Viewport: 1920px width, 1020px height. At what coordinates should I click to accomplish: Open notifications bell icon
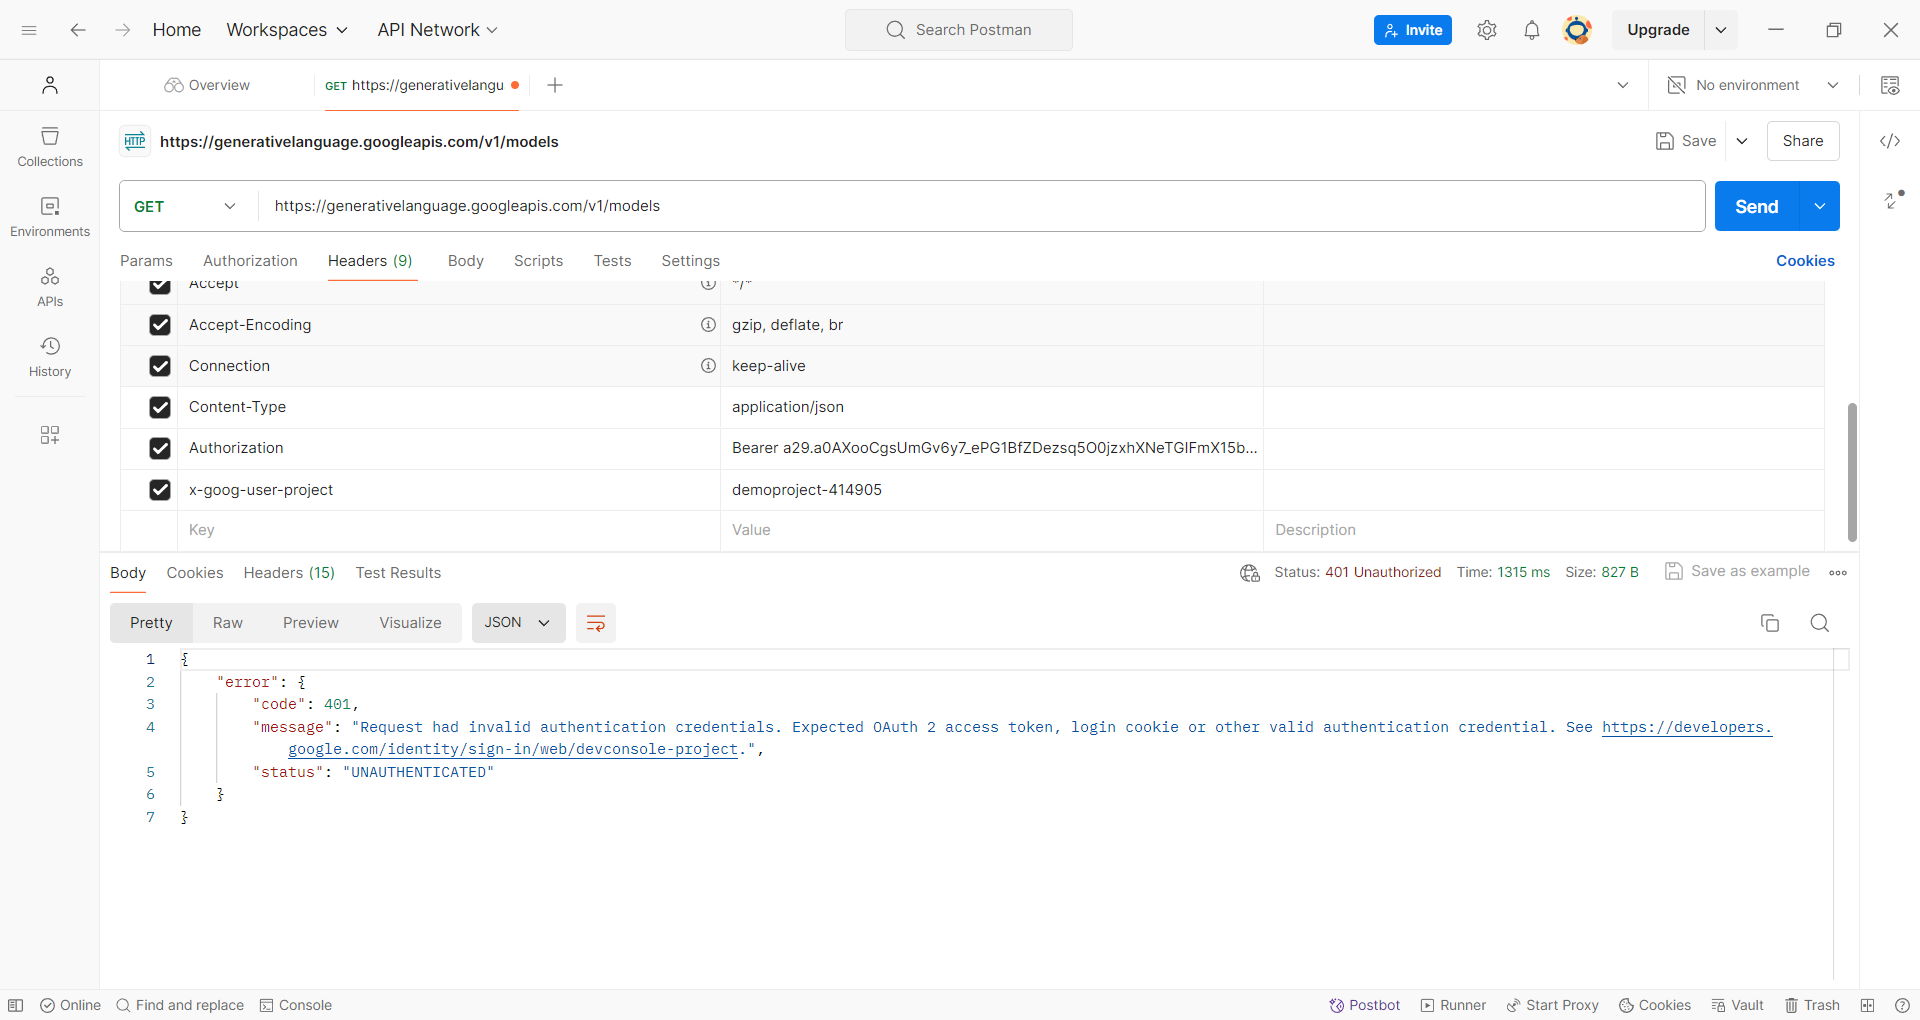pos(1532,30)
